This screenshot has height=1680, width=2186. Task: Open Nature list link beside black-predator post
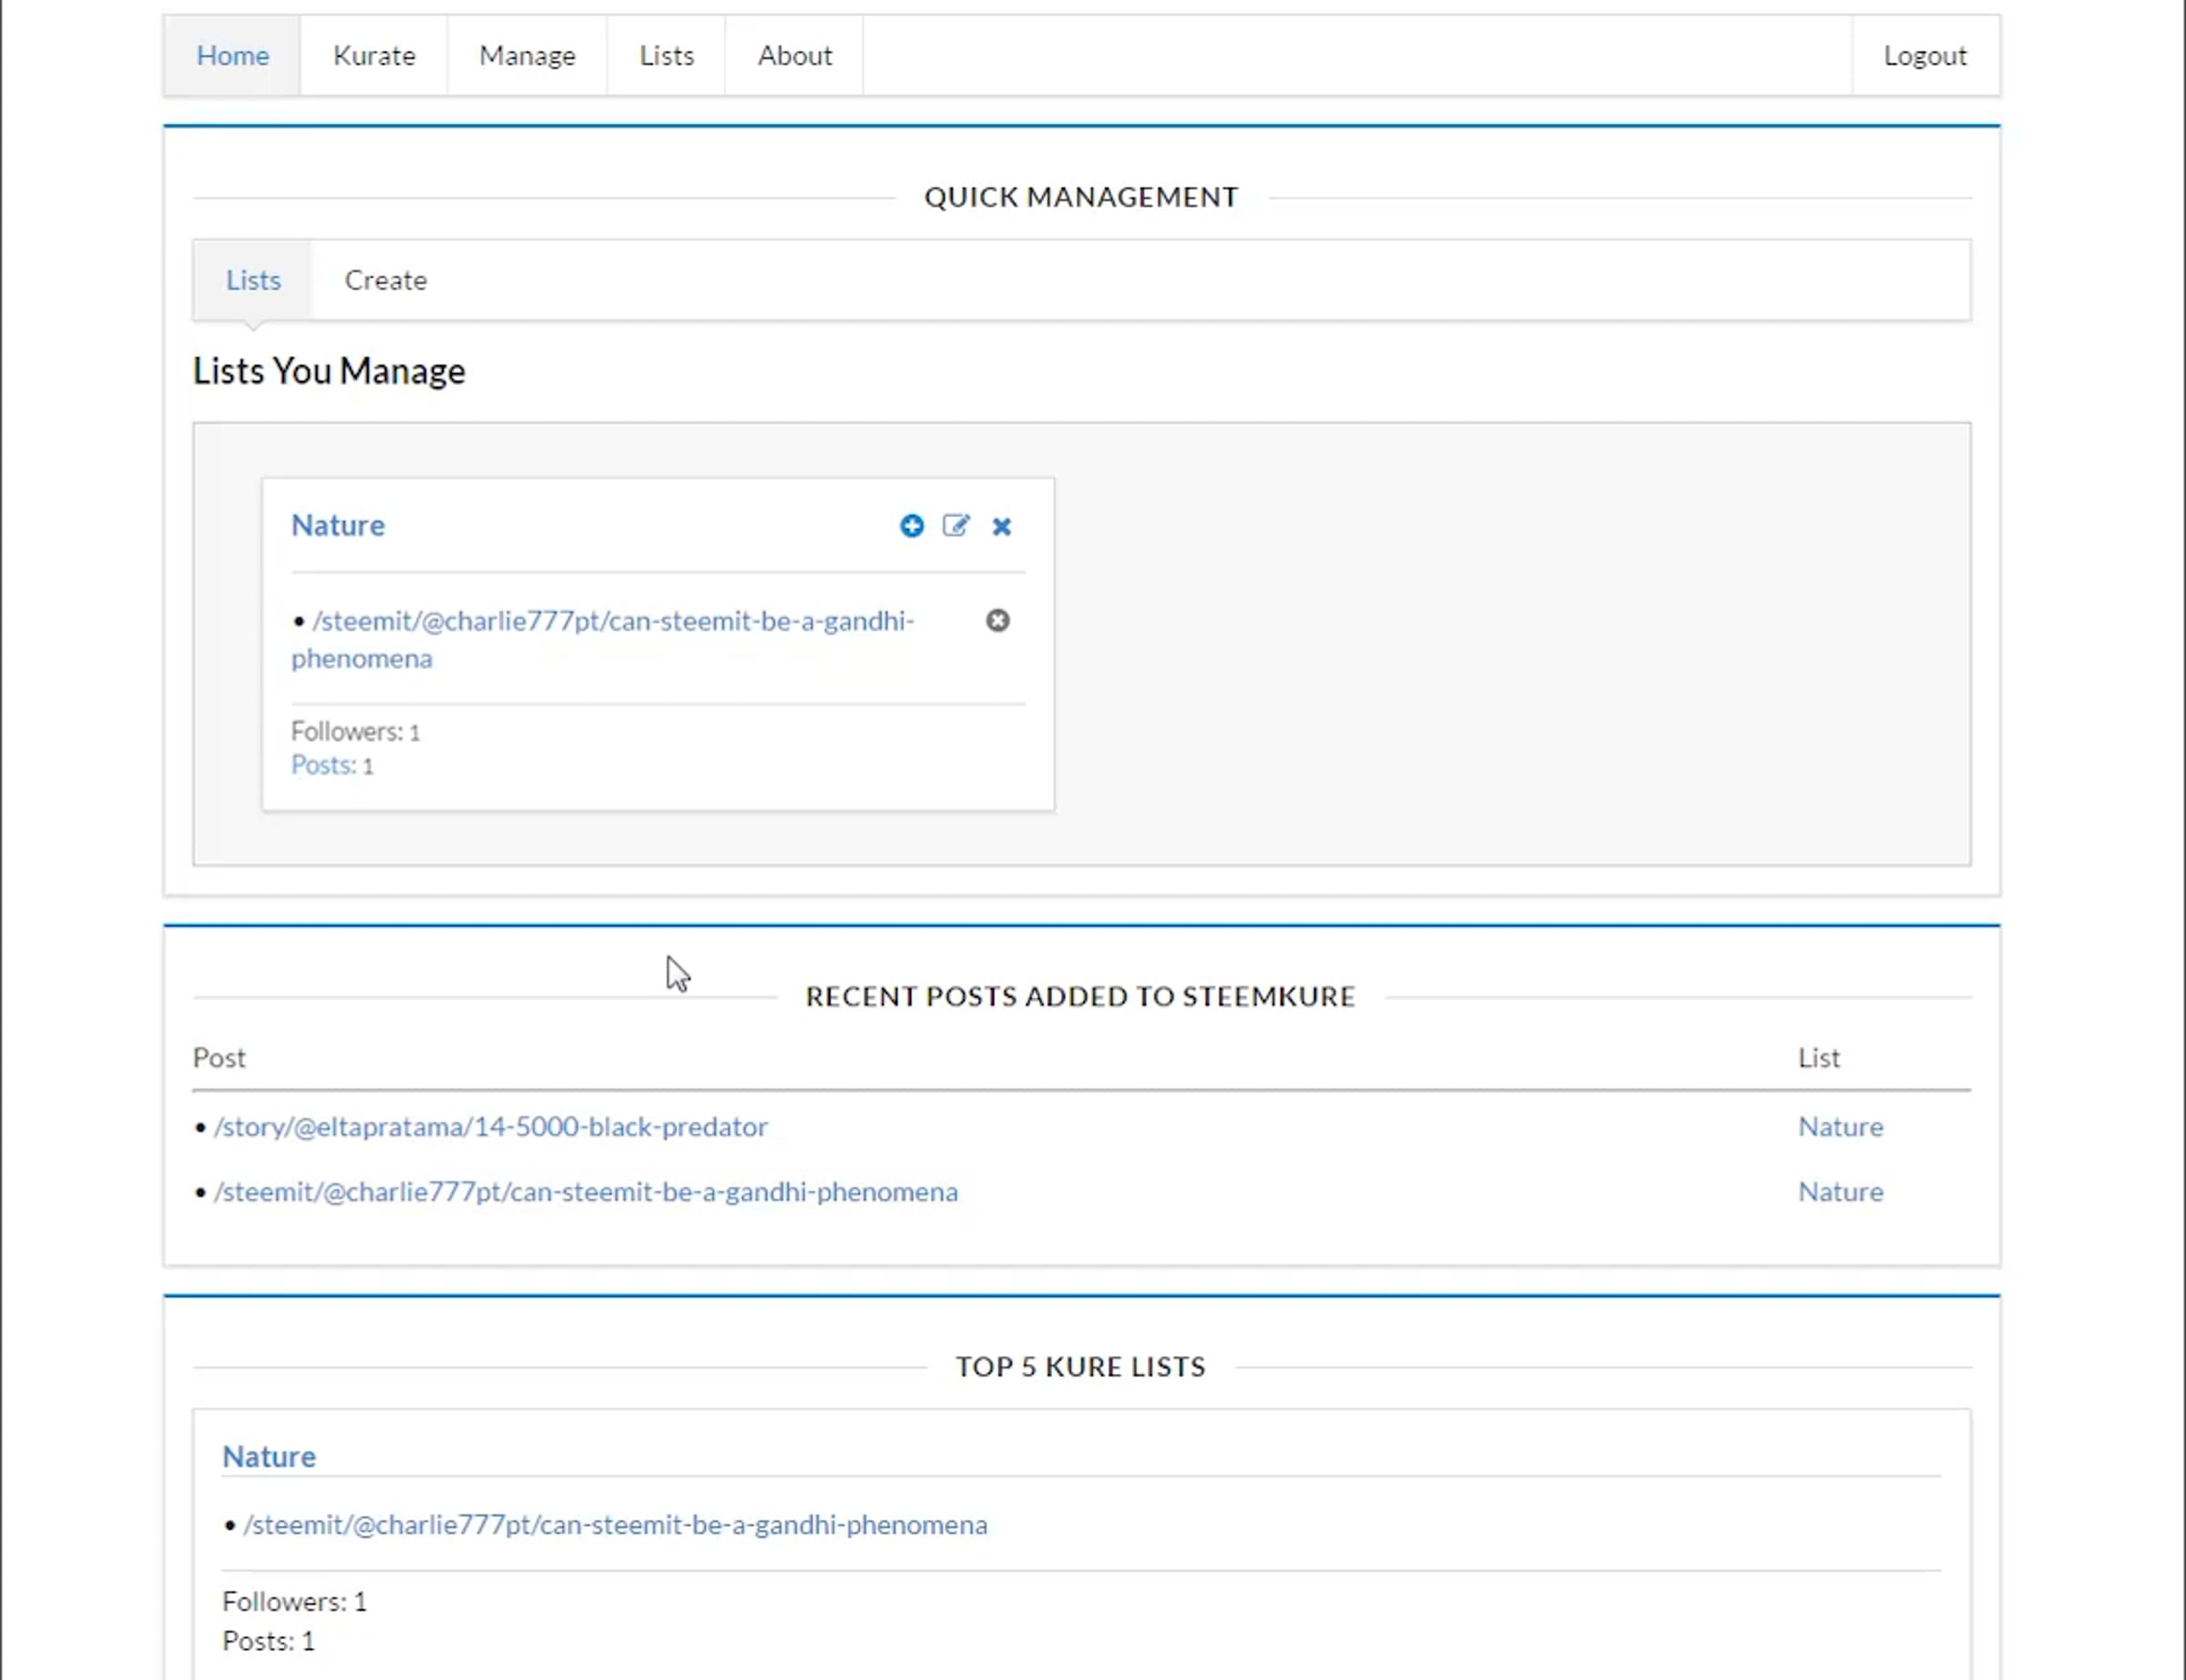tap(1840, 1127)
